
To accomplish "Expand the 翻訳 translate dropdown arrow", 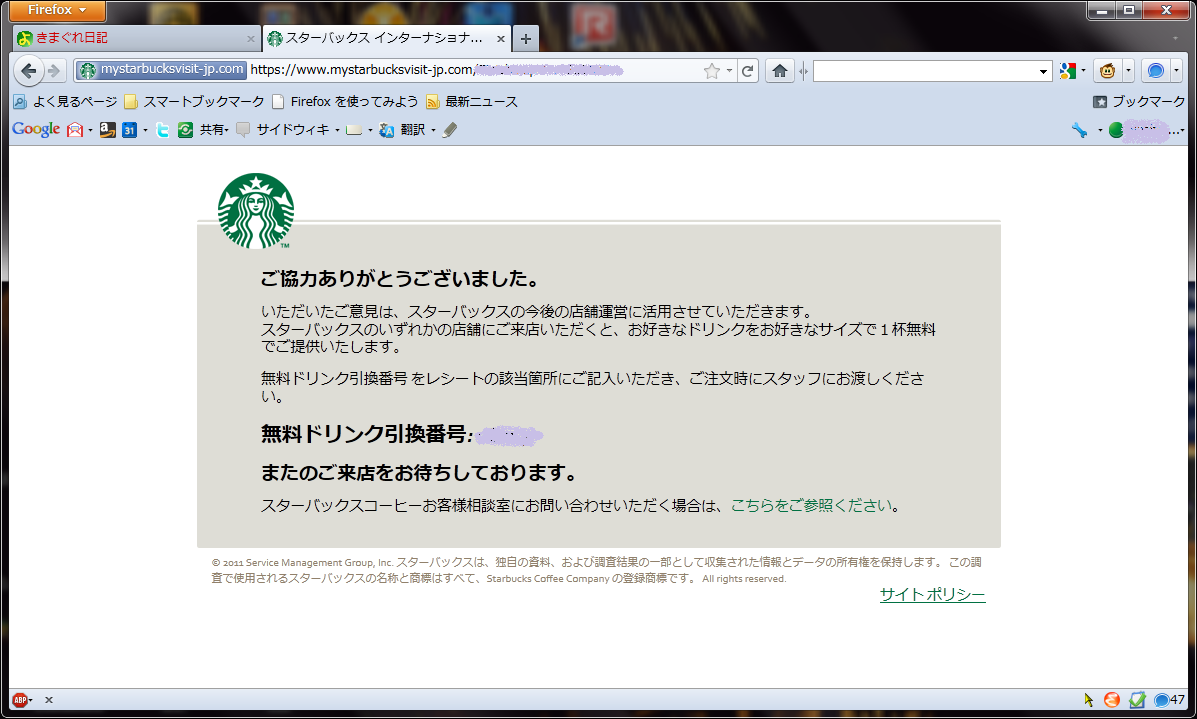I will click(x=433, y=131).
